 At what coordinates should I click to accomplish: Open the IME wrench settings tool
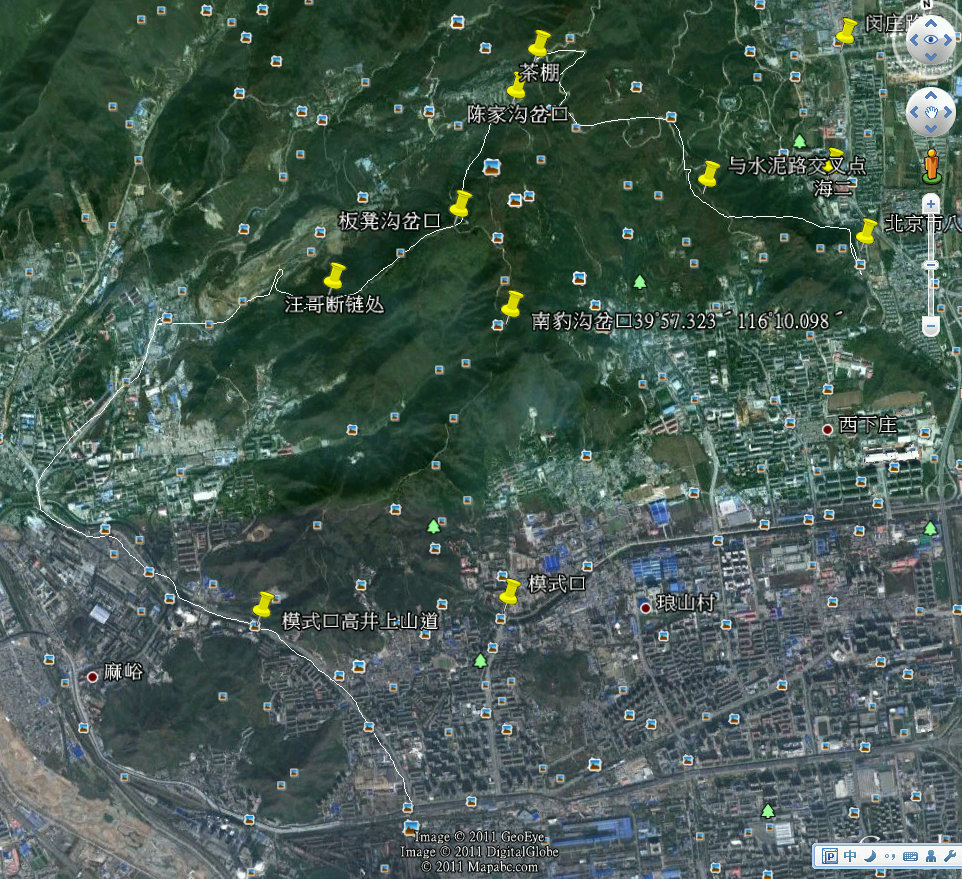[948, 857]
